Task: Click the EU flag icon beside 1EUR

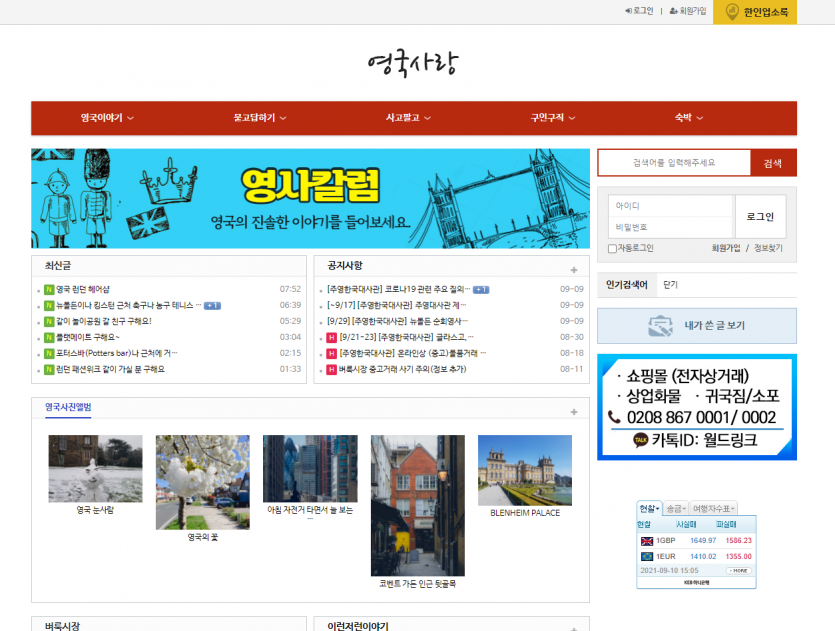Action: click(x=646, y=556)
